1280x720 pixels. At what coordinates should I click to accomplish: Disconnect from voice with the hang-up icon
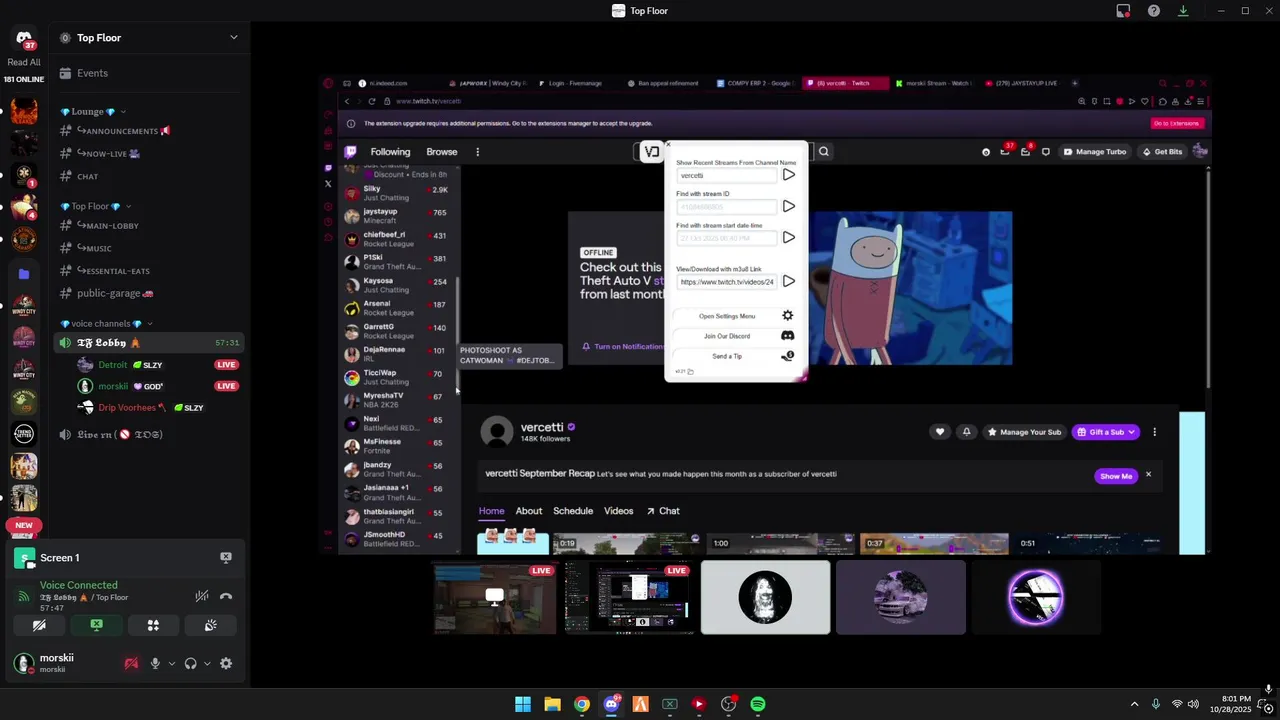(x=226, y=596)
